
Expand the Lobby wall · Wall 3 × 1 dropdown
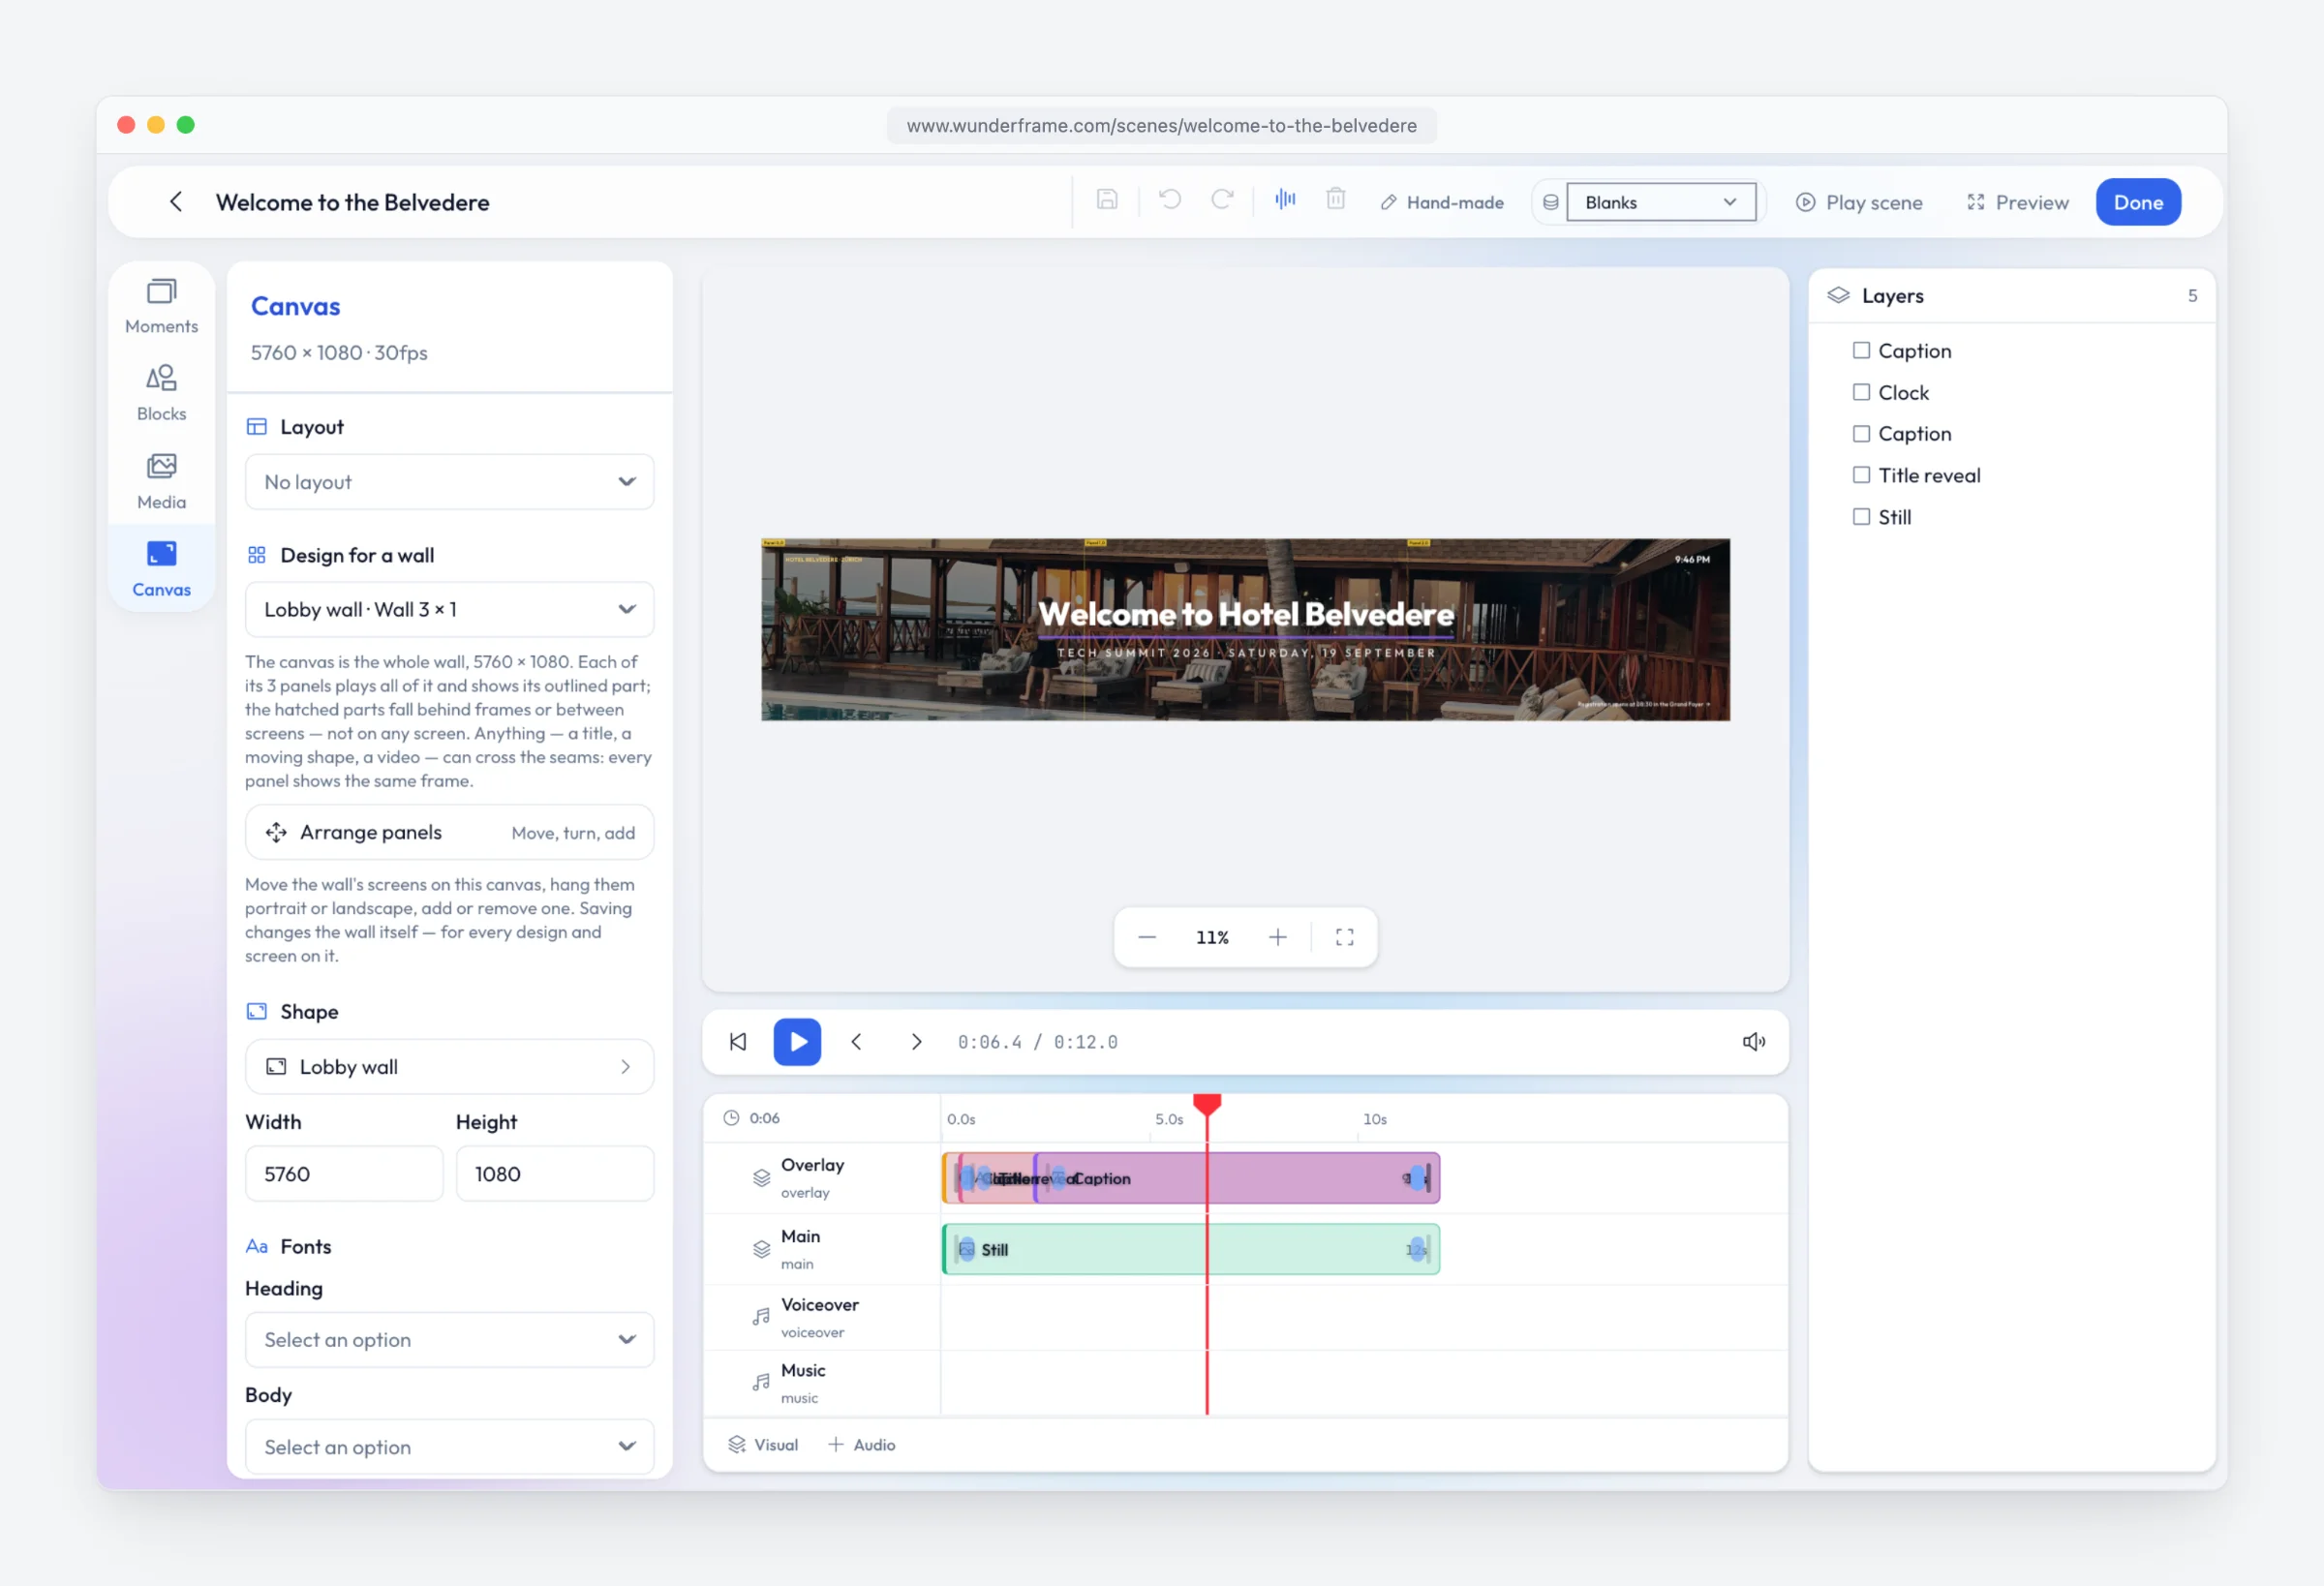pyautogui.click(x=450, y=609)
